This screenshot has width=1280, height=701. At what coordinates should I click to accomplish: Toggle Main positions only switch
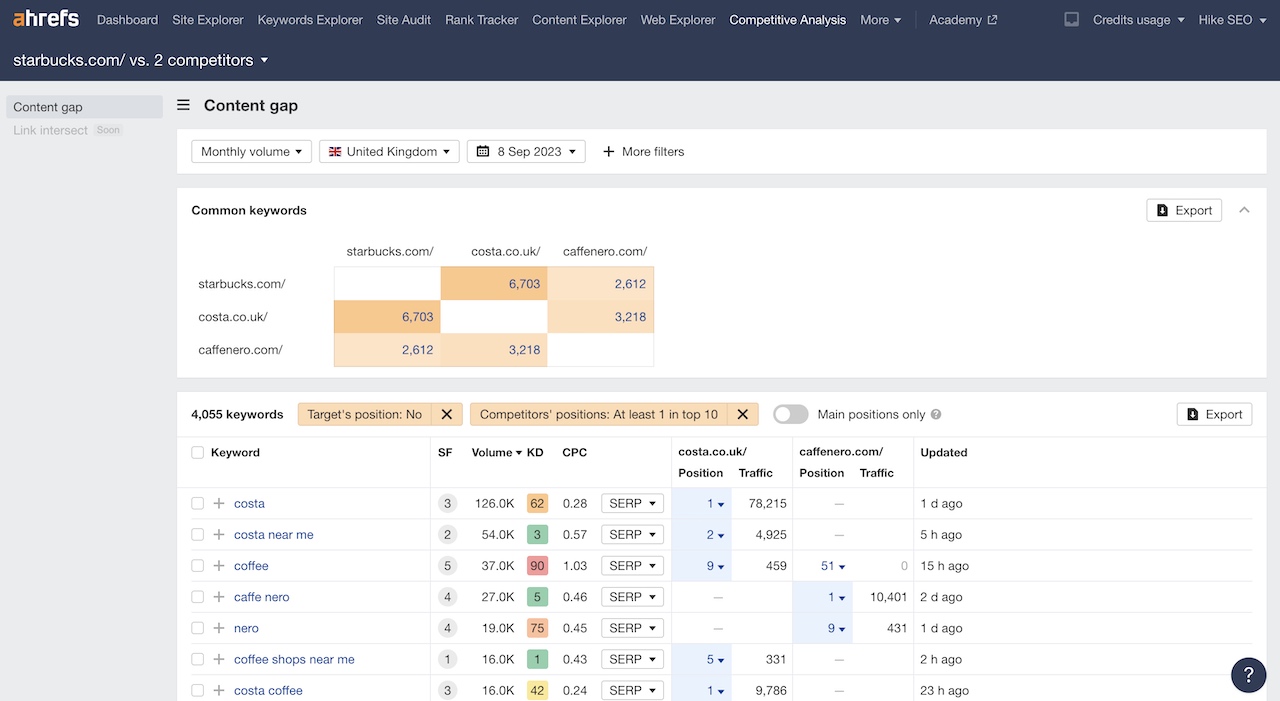click(x=790, y=414)
